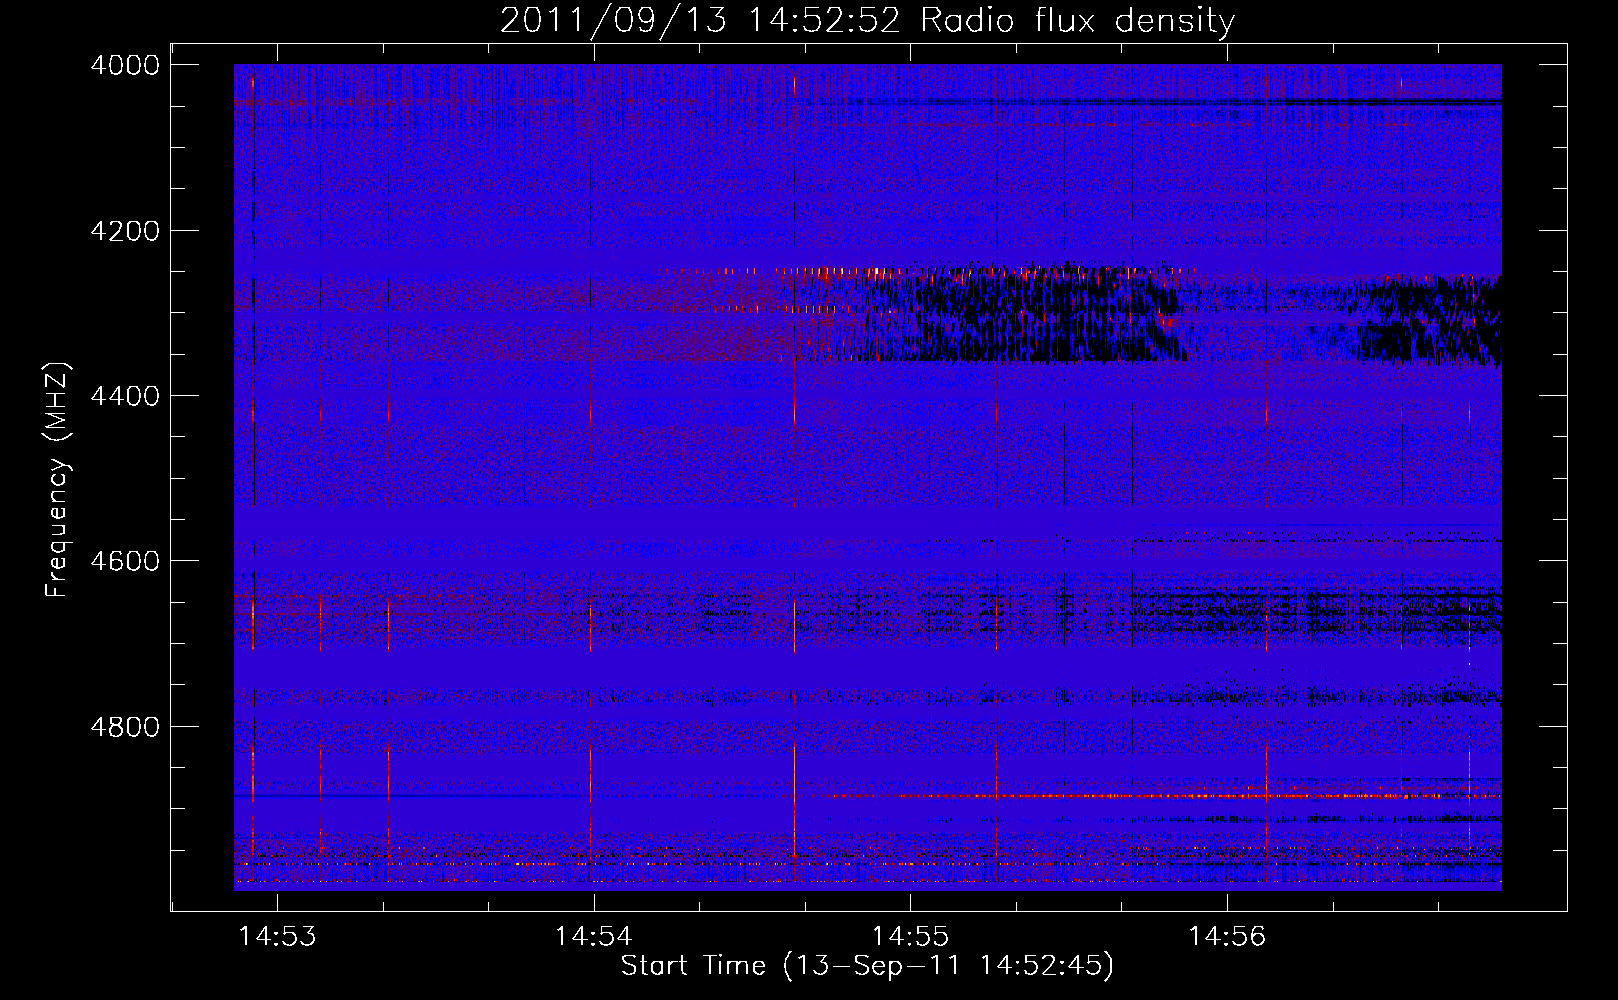Click the 14:54 time axis label
Image resolution: width=1618 pixels, height=1000 pixels.
click(594, 936)
